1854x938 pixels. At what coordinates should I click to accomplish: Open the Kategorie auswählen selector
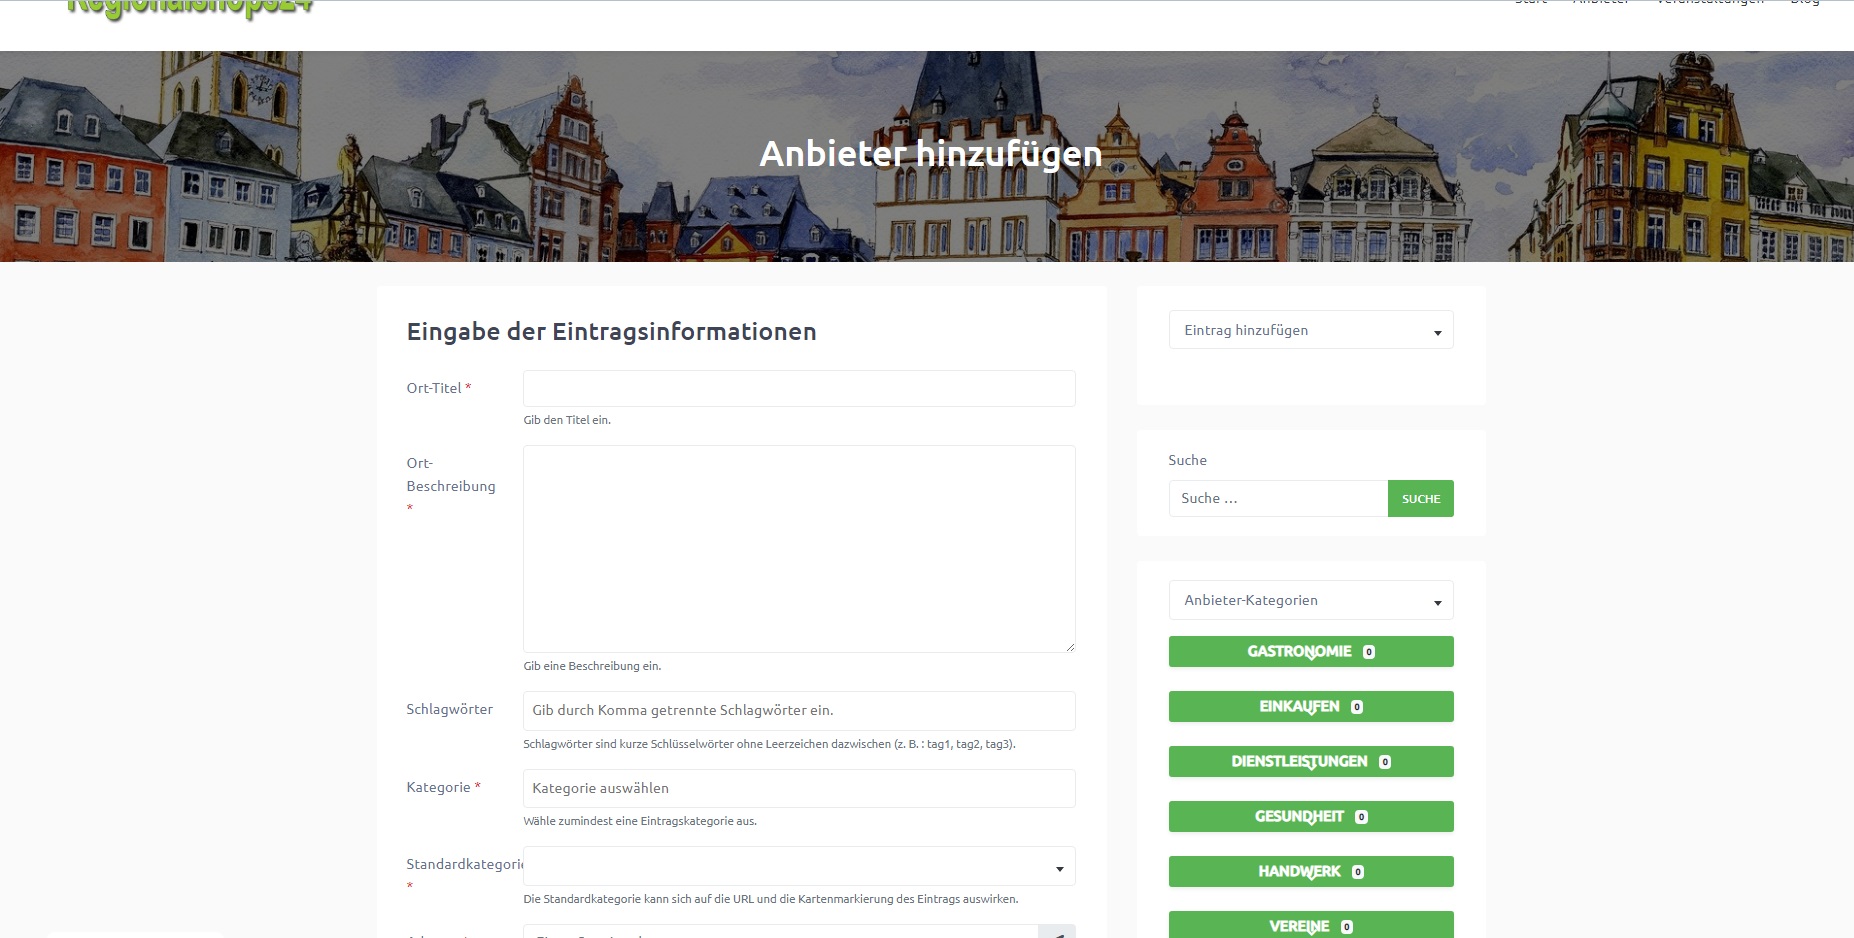click(x=798, y=788)
